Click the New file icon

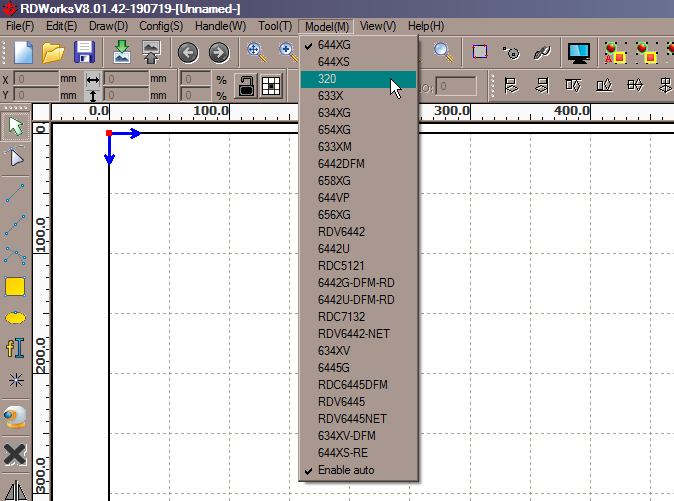coord(22,53)
